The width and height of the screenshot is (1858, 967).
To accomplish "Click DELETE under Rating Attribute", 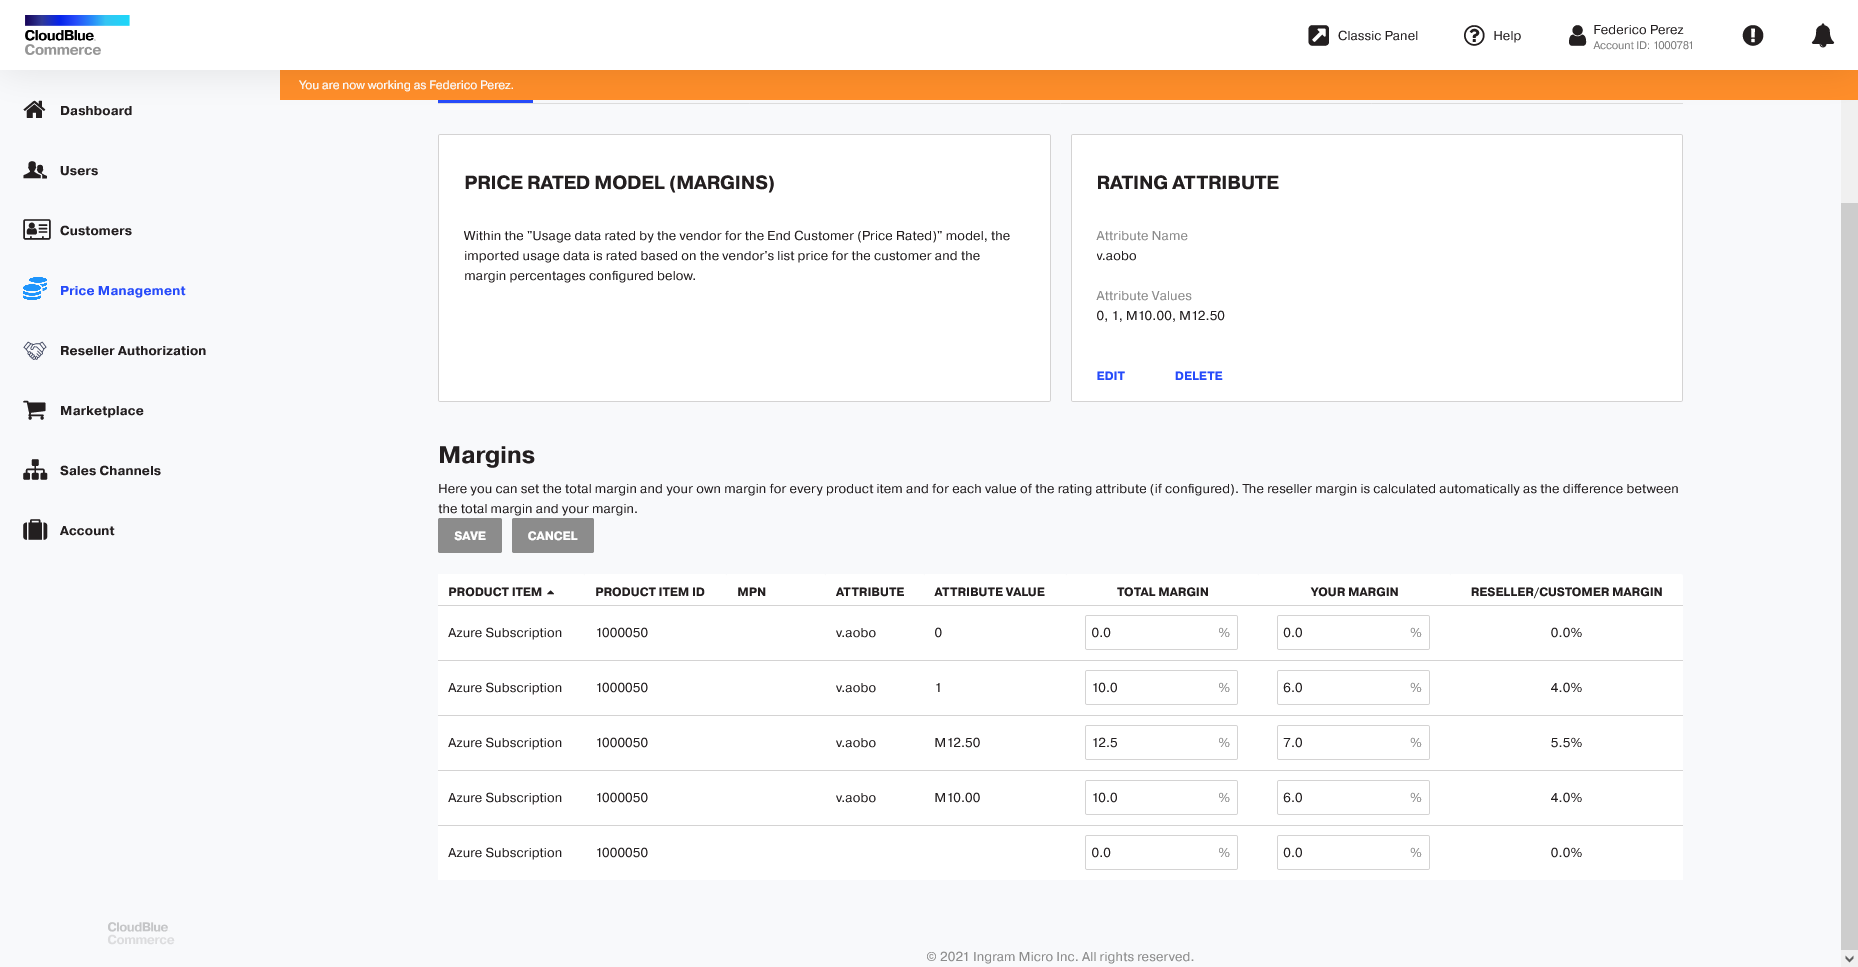I will click(x=1198, y=376).
